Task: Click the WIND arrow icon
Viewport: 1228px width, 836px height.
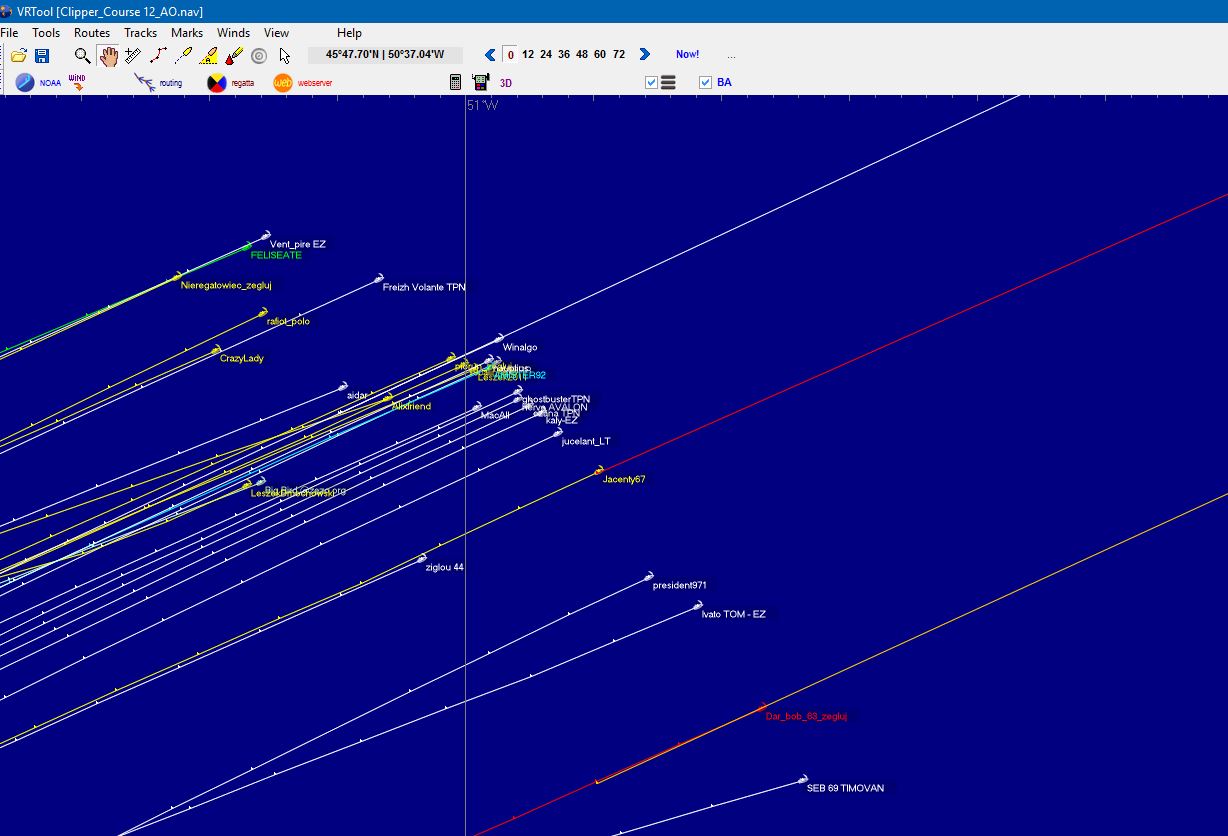Action: [x=77, y=82]
